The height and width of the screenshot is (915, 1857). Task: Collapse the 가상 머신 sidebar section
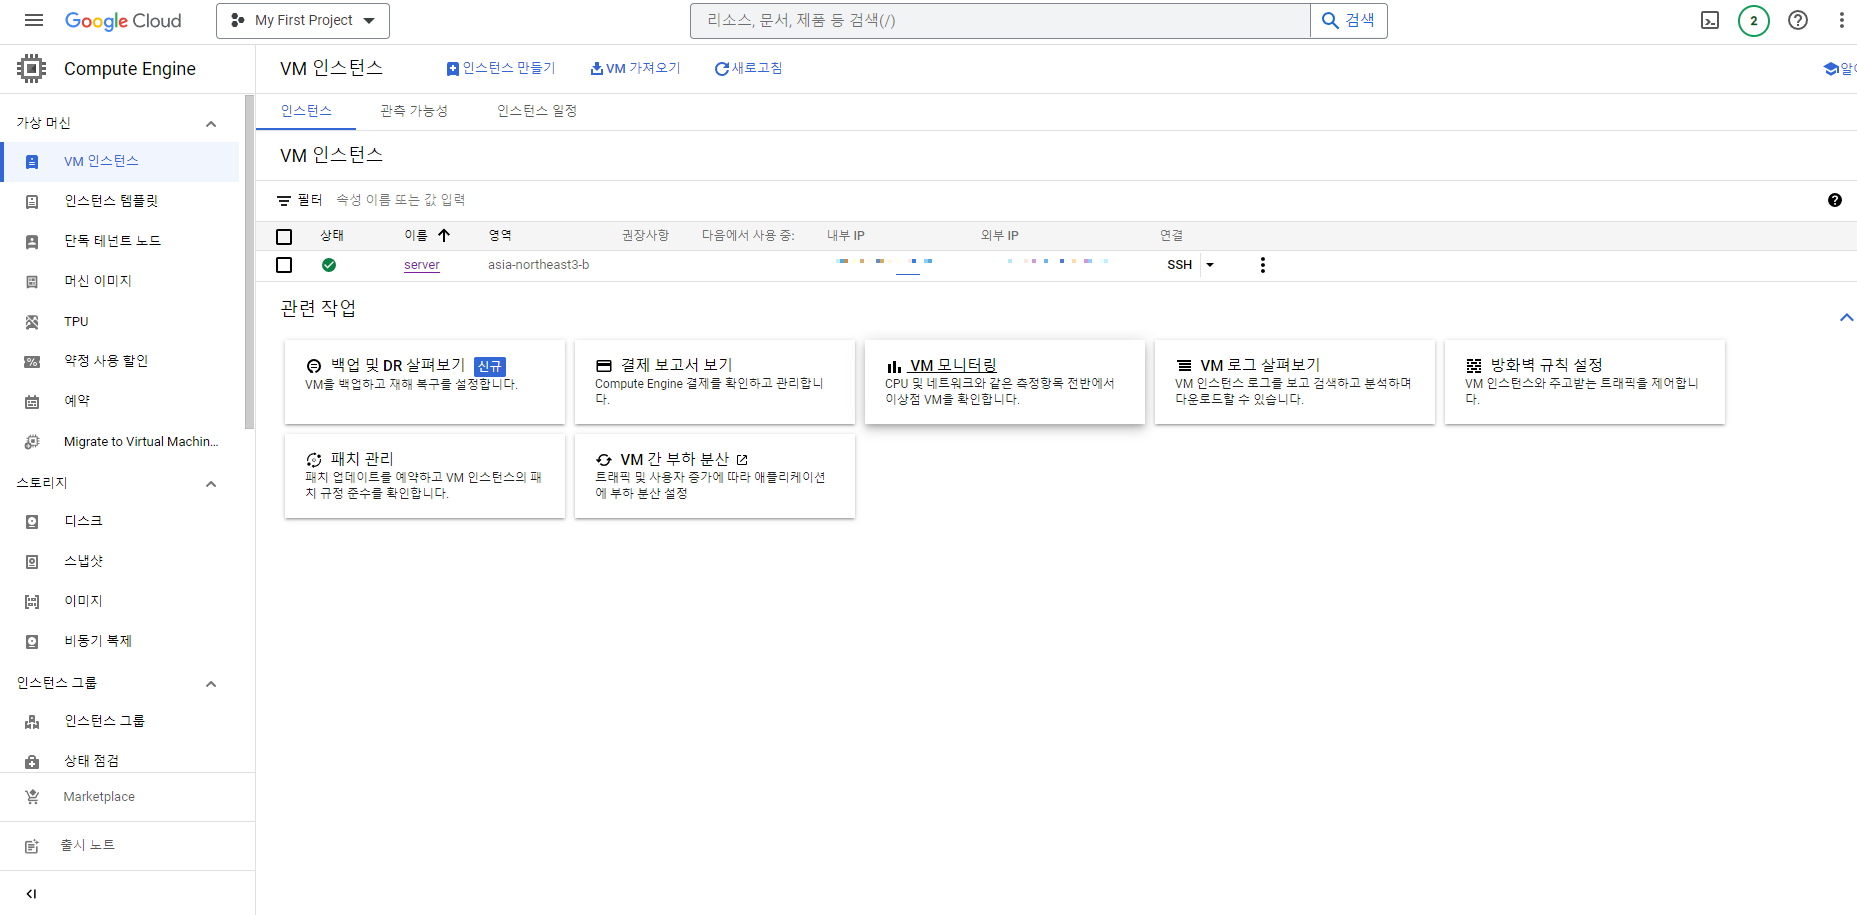tap(211, 124)
